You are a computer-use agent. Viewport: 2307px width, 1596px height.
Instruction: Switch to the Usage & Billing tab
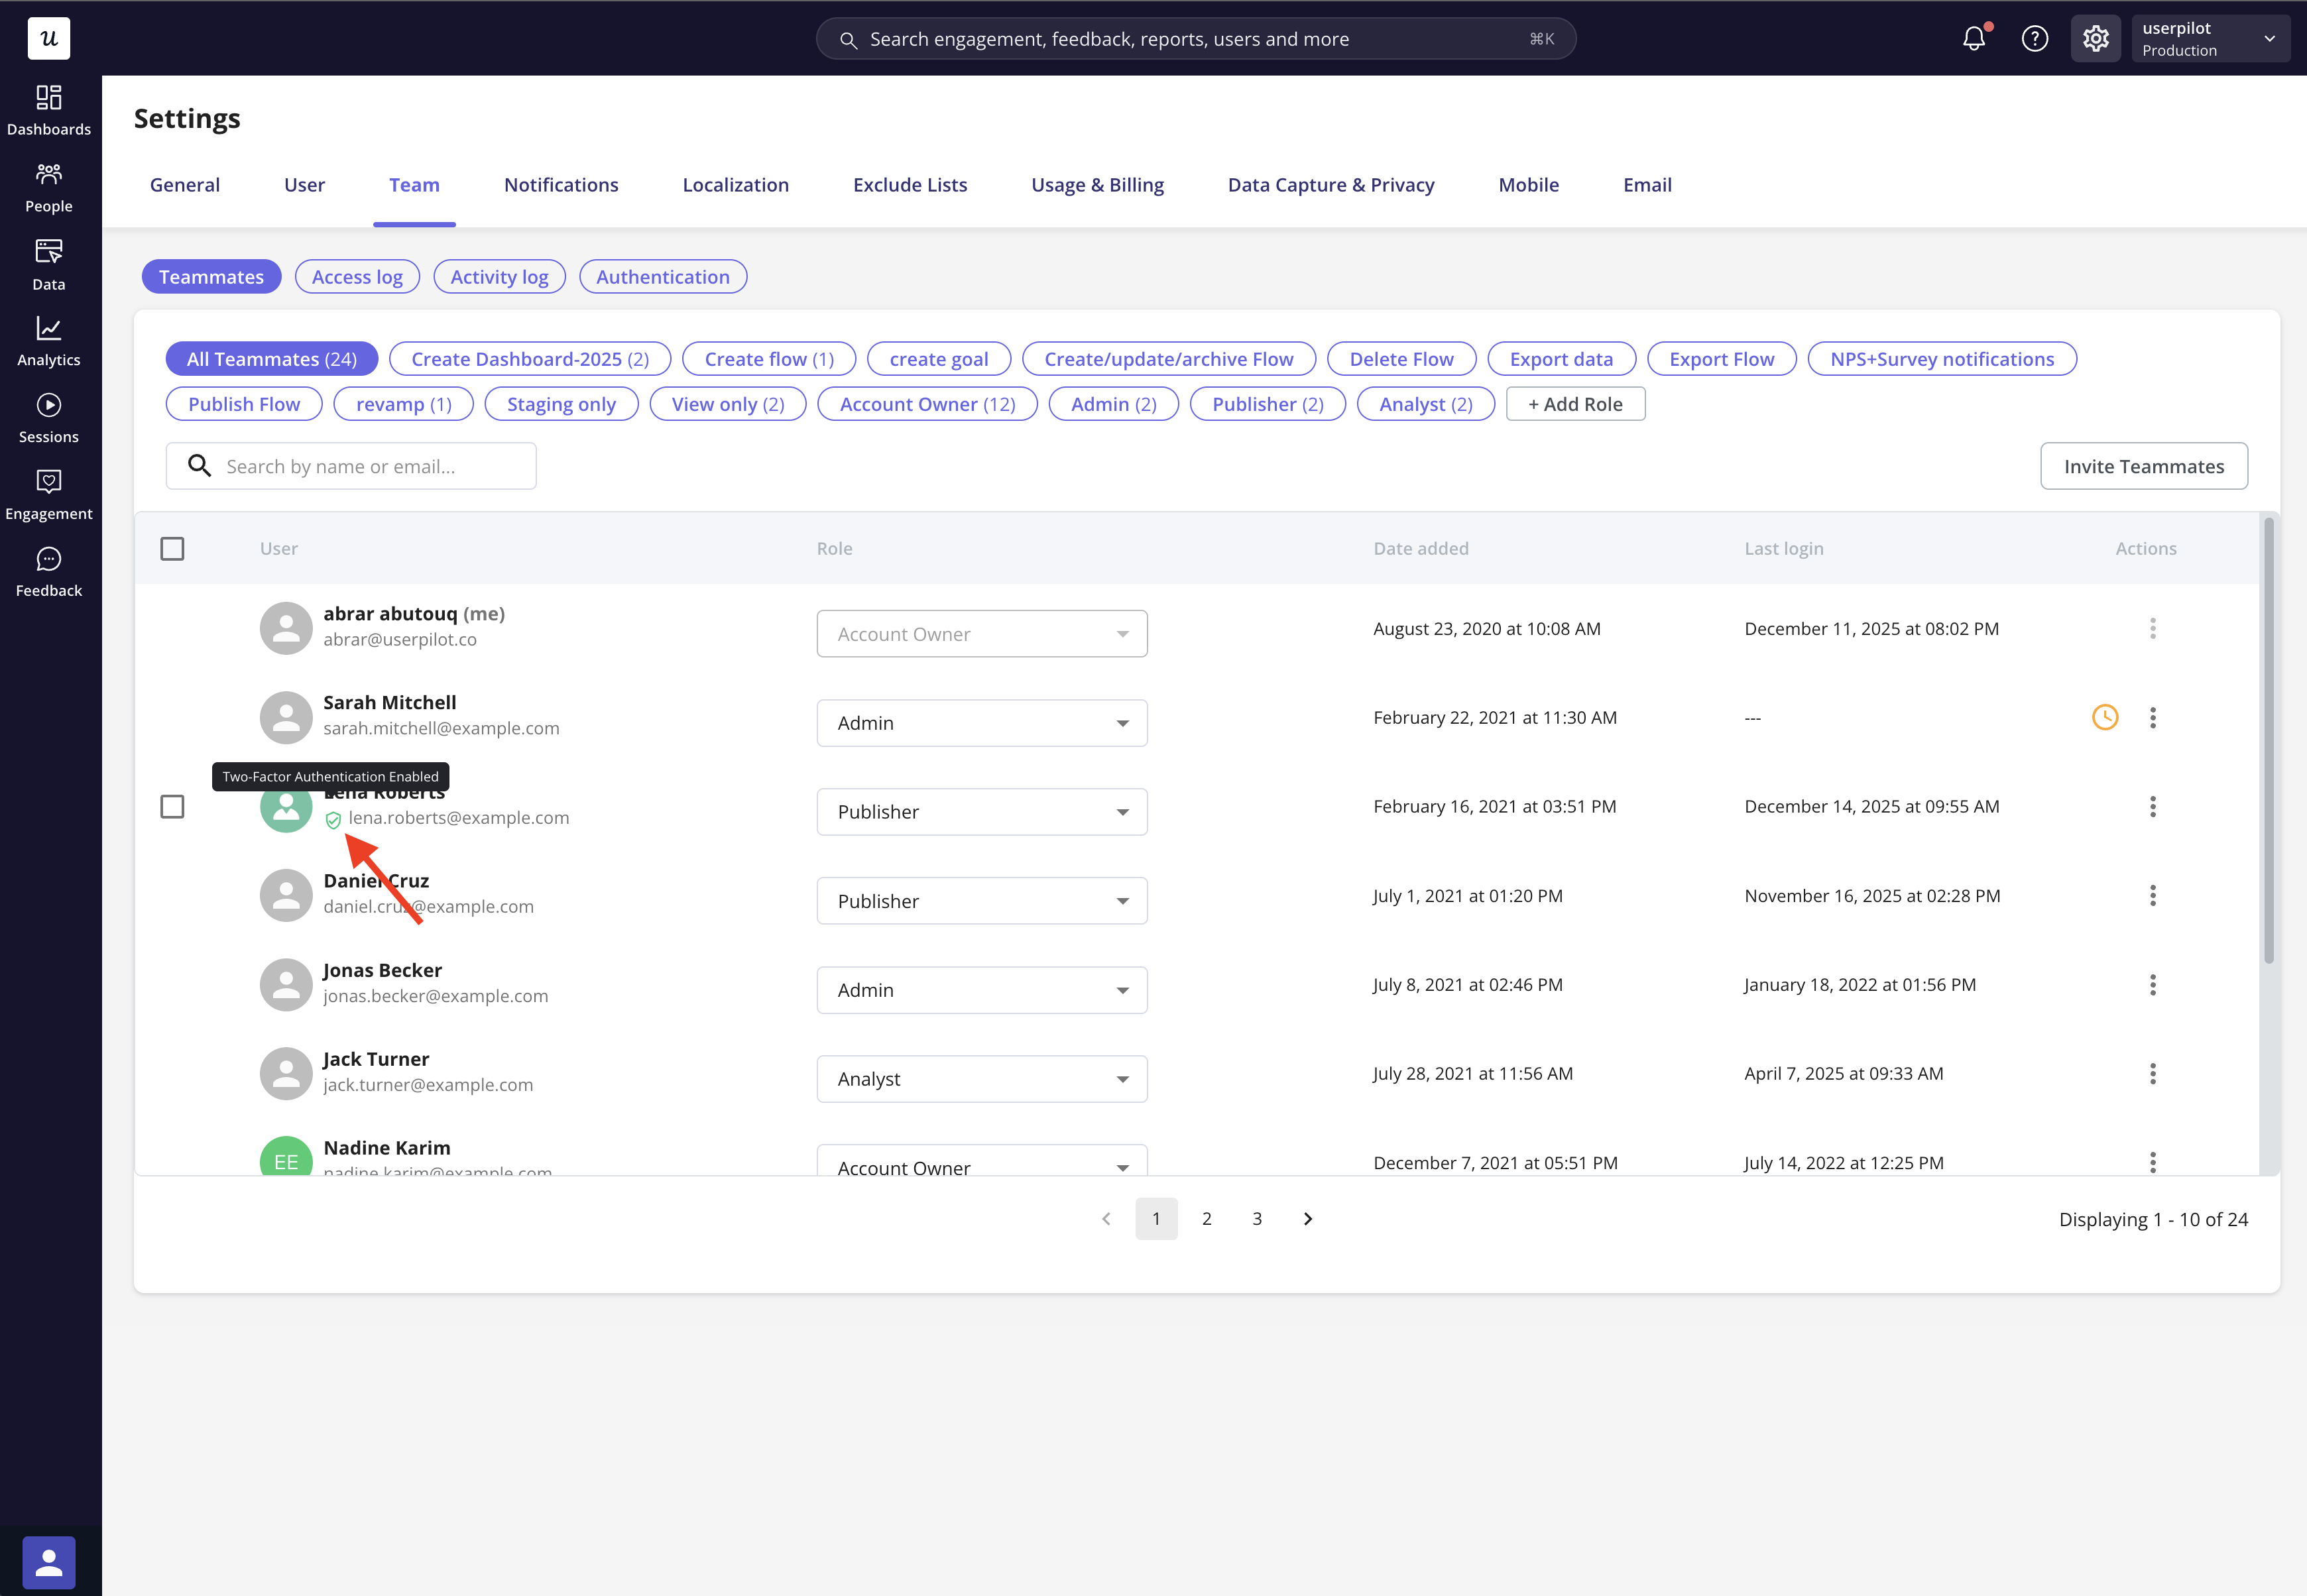point(1097,185)
